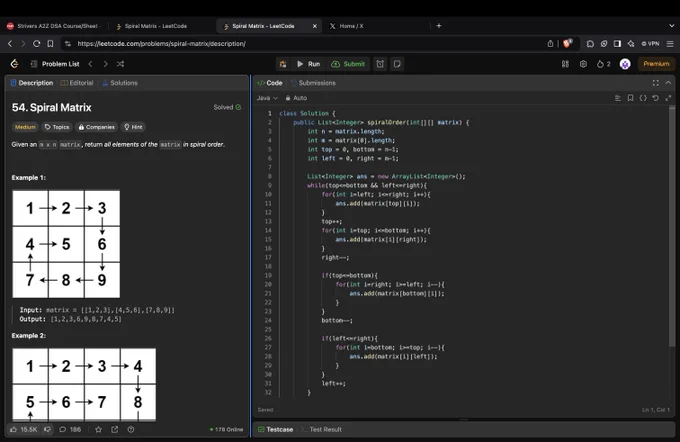This screenshot has width=680, height=442.
Task: Bookmark this page in the browser
Action: [x=50, y=44]
